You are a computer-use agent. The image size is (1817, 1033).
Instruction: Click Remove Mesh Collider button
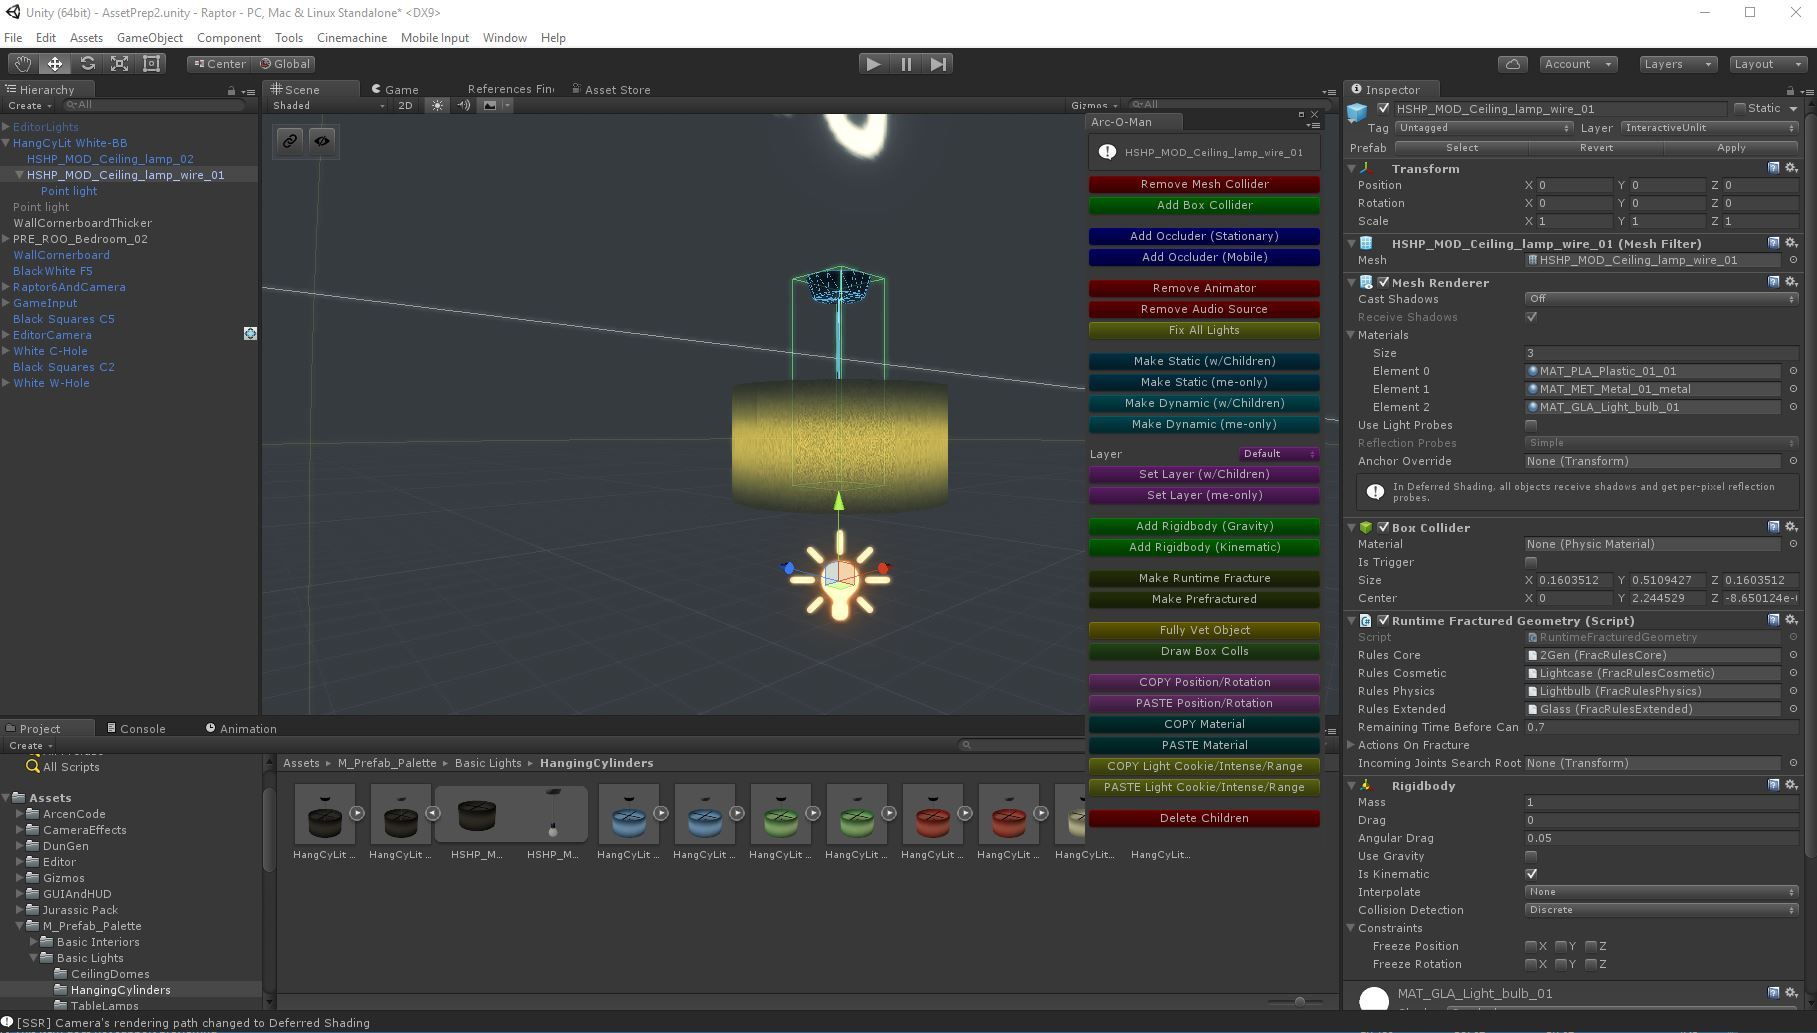pyautogui.click(x=1204, y=184)
